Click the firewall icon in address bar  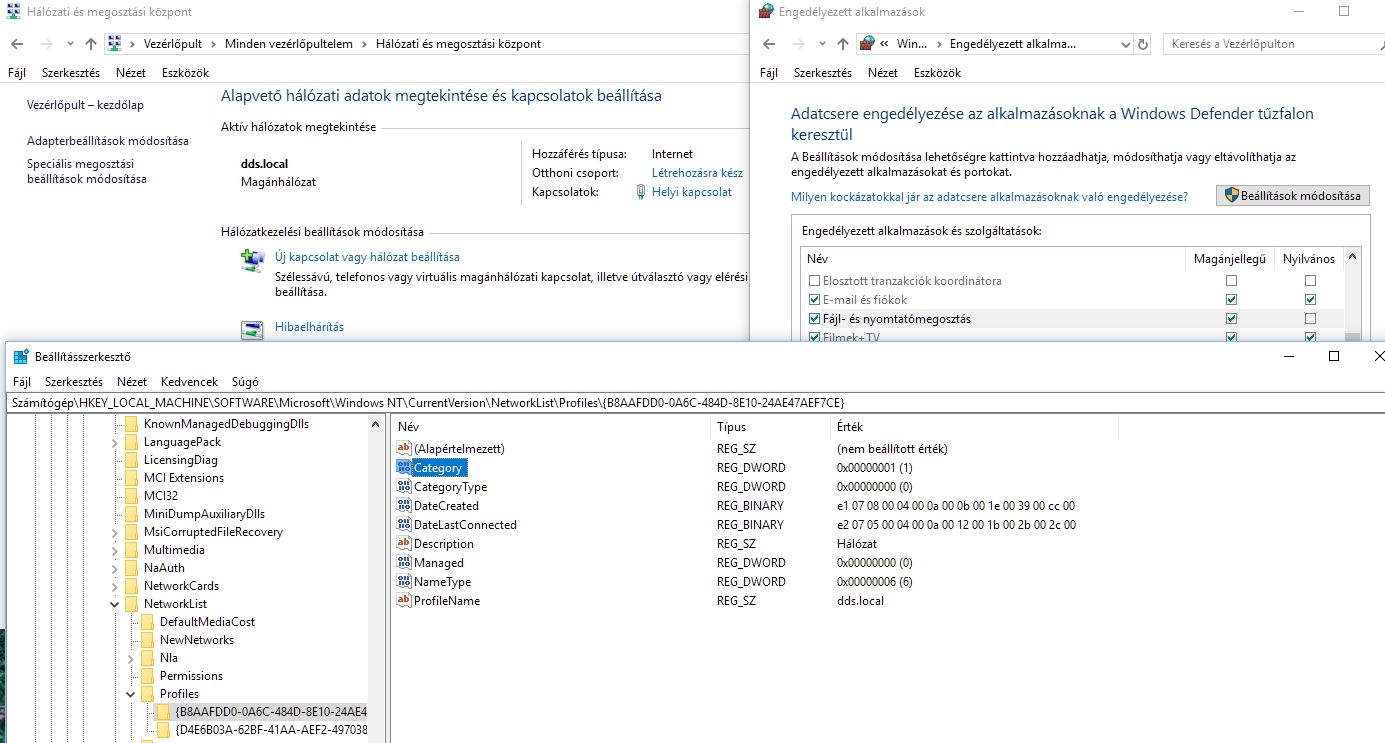tap(867, 44)
